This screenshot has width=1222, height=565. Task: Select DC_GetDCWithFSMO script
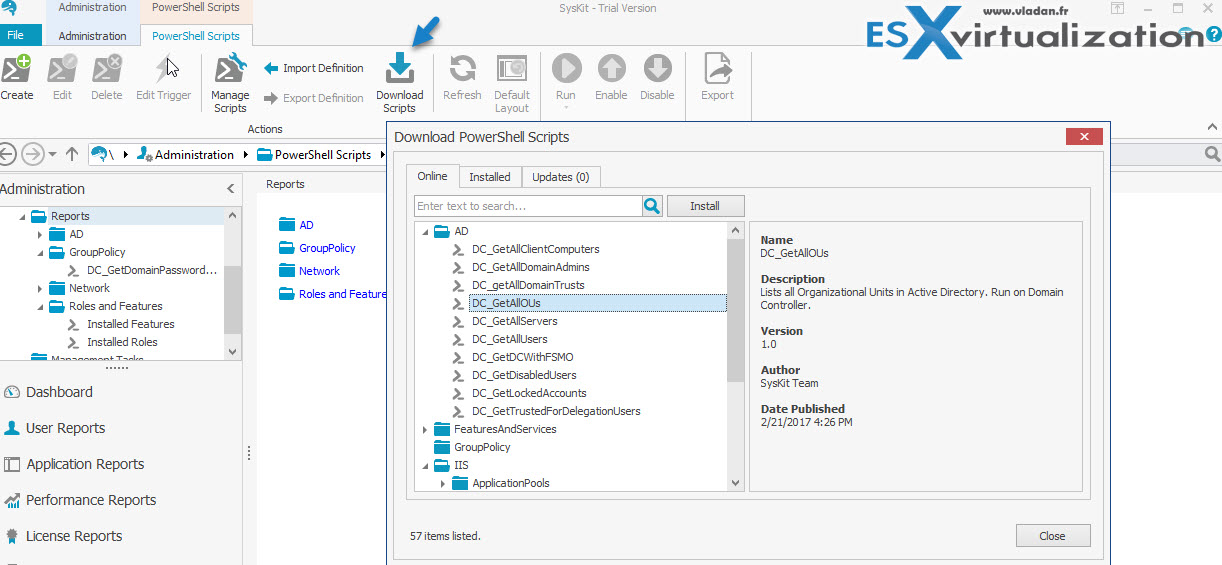(522, 357)
